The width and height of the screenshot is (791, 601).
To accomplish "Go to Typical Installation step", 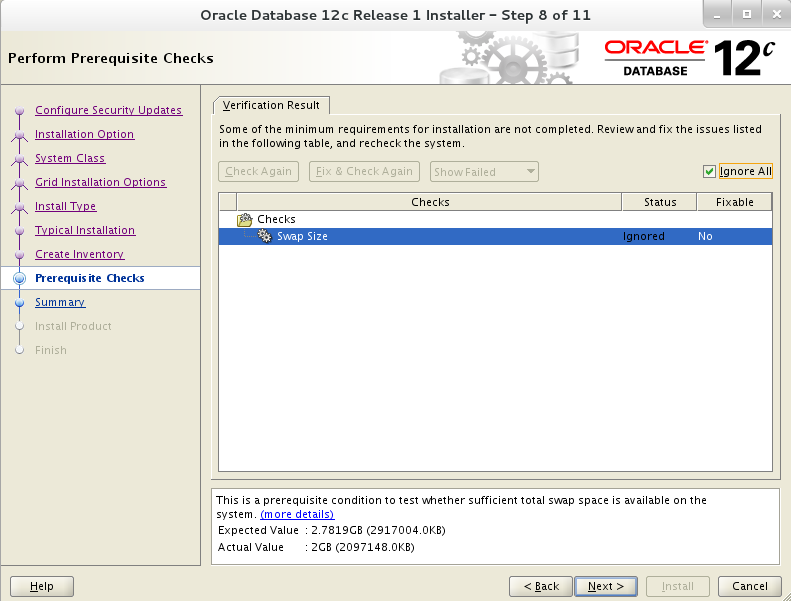I will tap(85, 230).
